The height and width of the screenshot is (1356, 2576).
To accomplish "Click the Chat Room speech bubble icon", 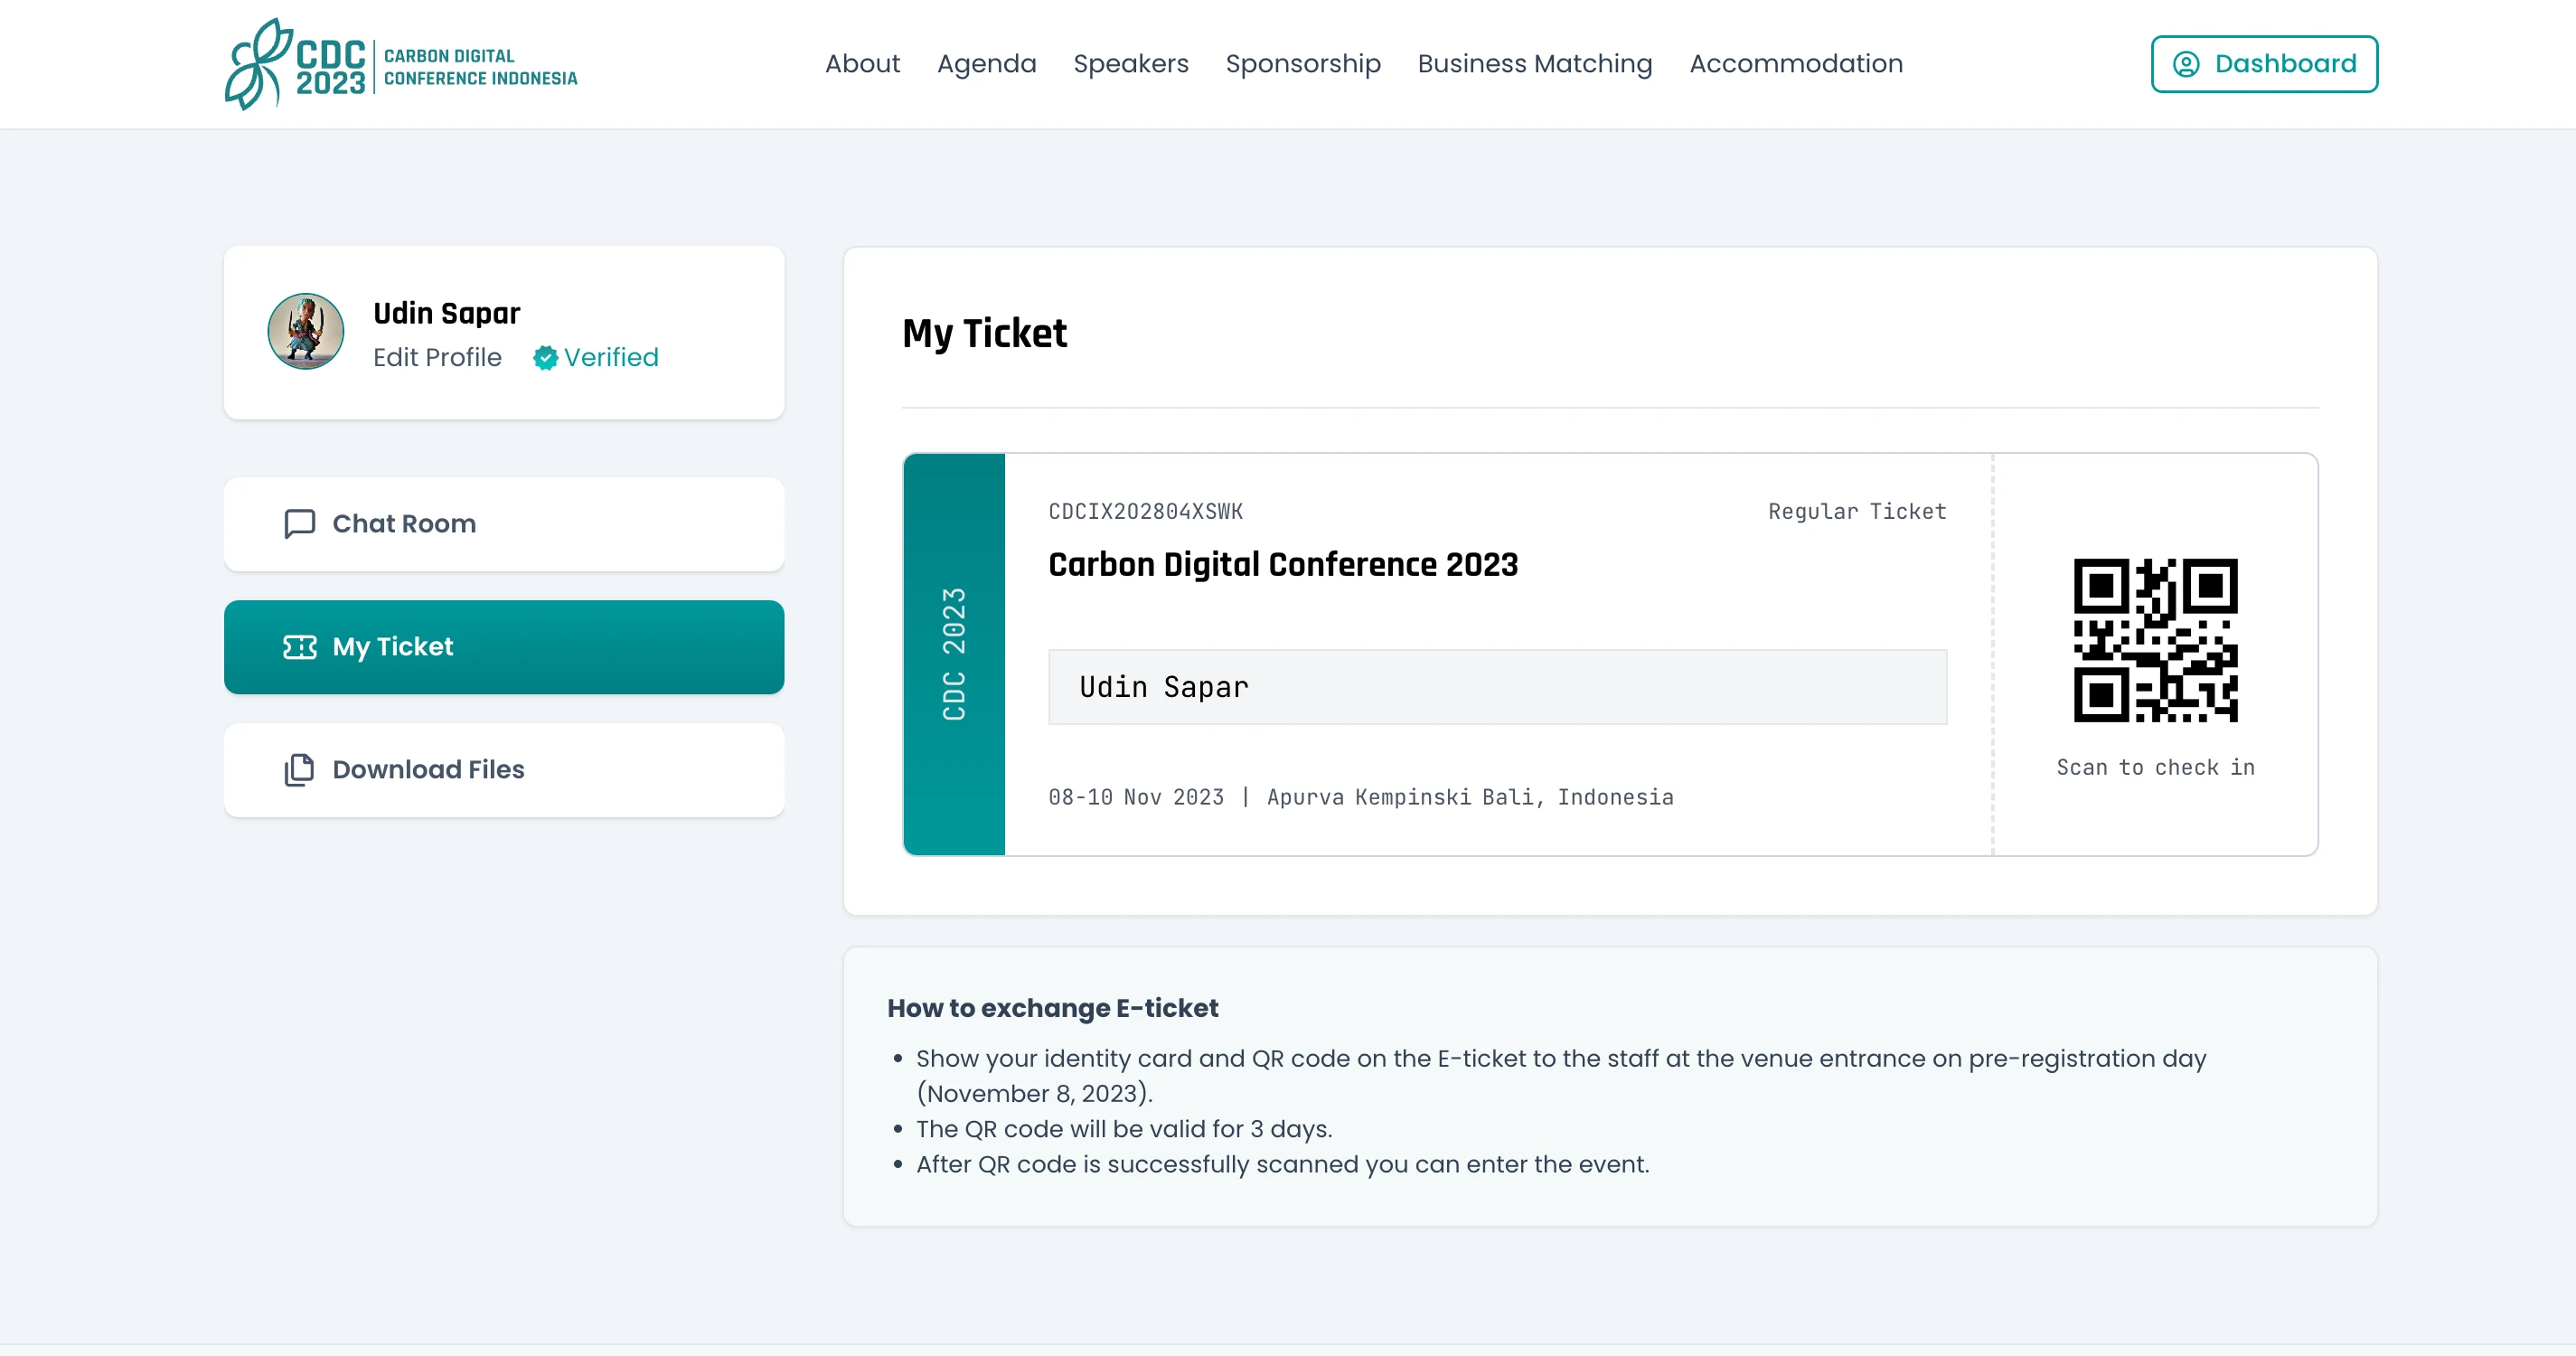I will (x=299, y=524).
